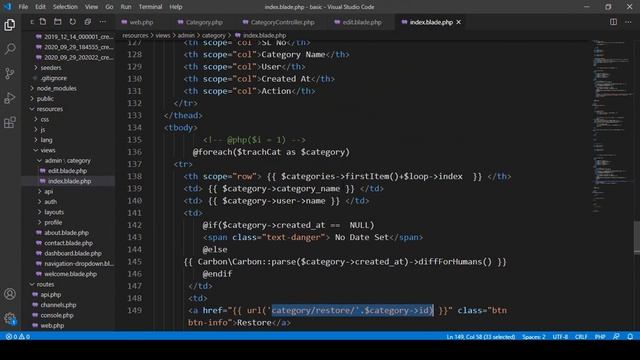The image size is (640, 360).
Task: Open edit.blade.php in the file tree
Action: pyautogui.click(x=67, y=171)
